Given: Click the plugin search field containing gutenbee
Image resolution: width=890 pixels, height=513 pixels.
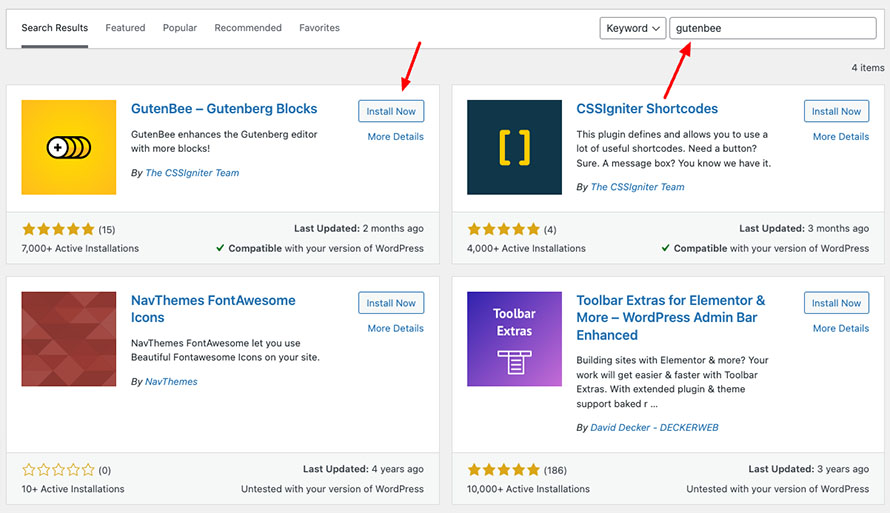Looking at the screenshot, I should coord(773,28).
